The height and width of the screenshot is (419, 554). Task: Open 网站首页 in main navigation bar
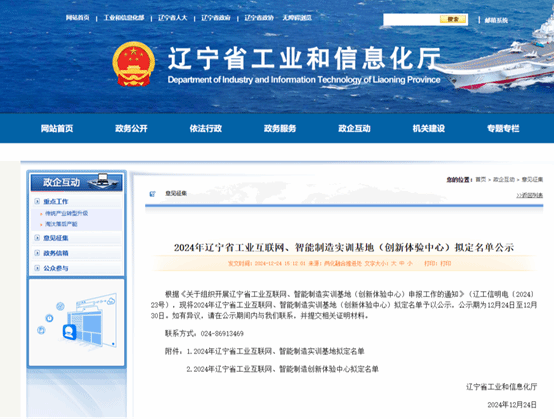pyautogui.click(x=57, y=129)
